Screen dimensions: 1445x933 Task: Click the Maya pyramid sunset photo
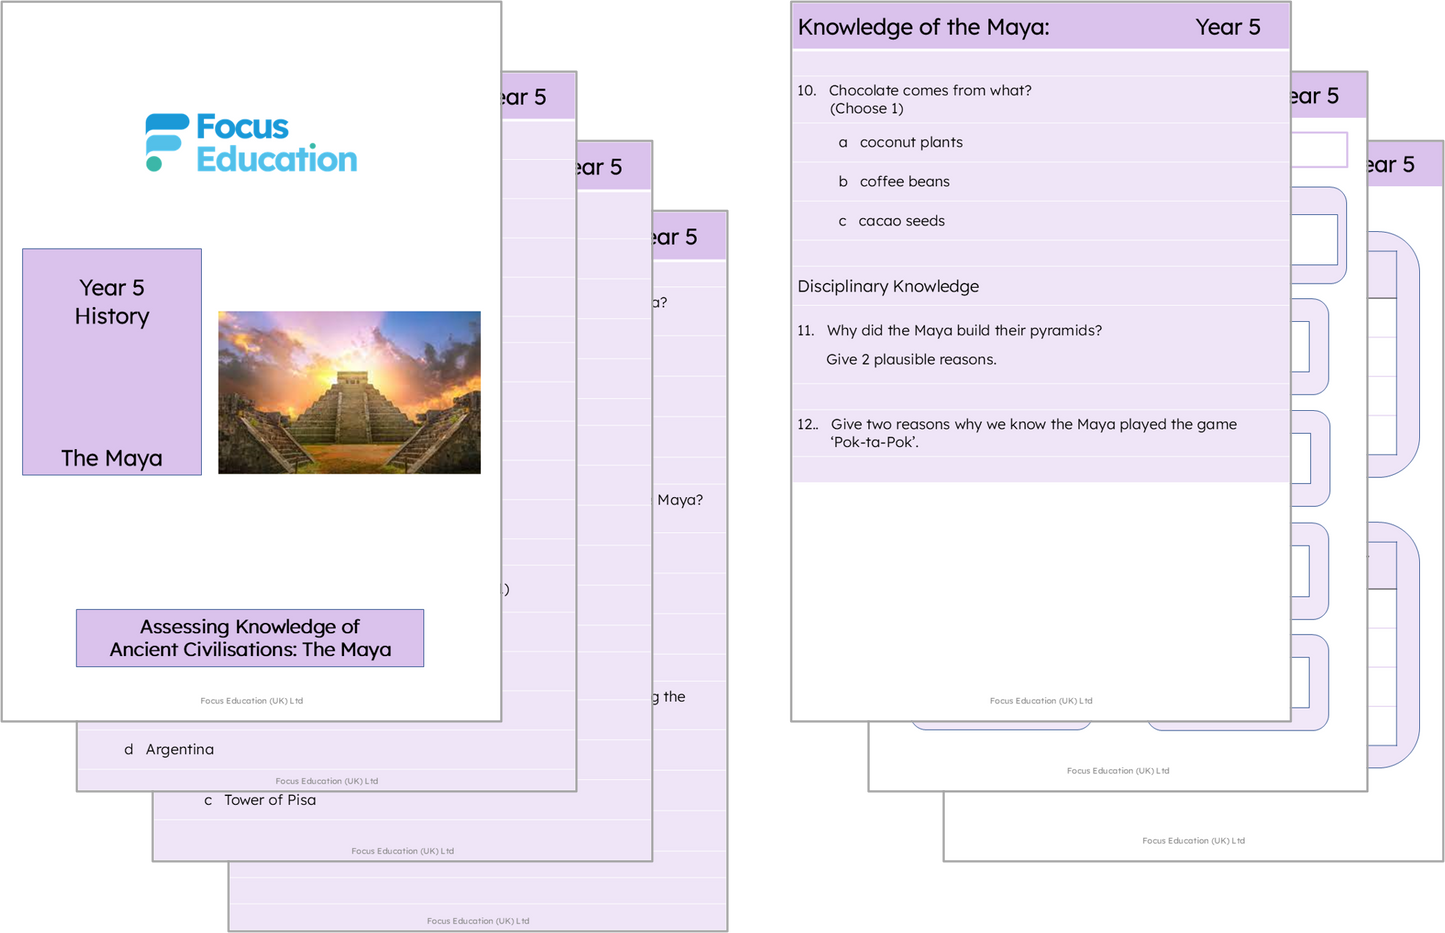point(349,392)
